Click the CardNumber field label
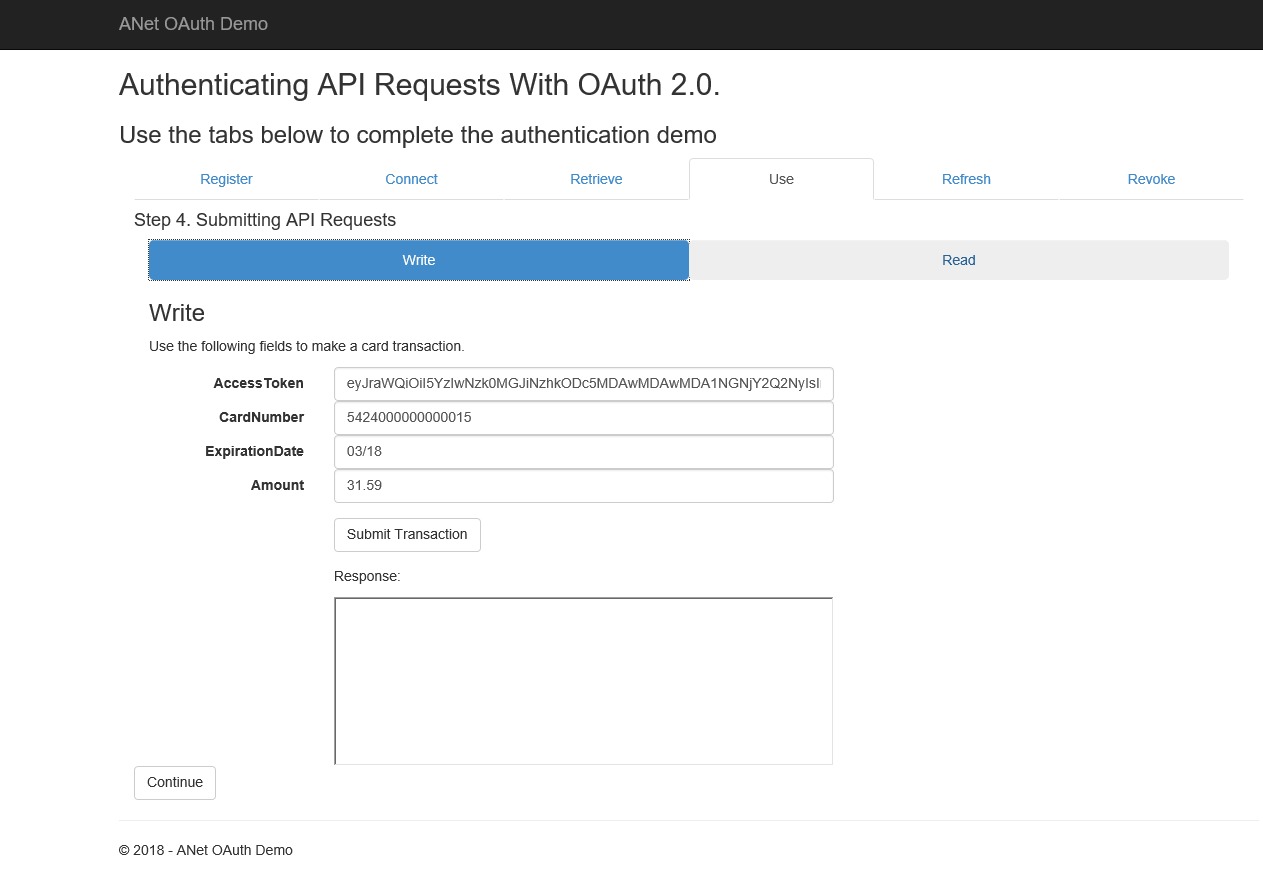This screenshot has width=1263, height=869. click(x=261, y=418)
